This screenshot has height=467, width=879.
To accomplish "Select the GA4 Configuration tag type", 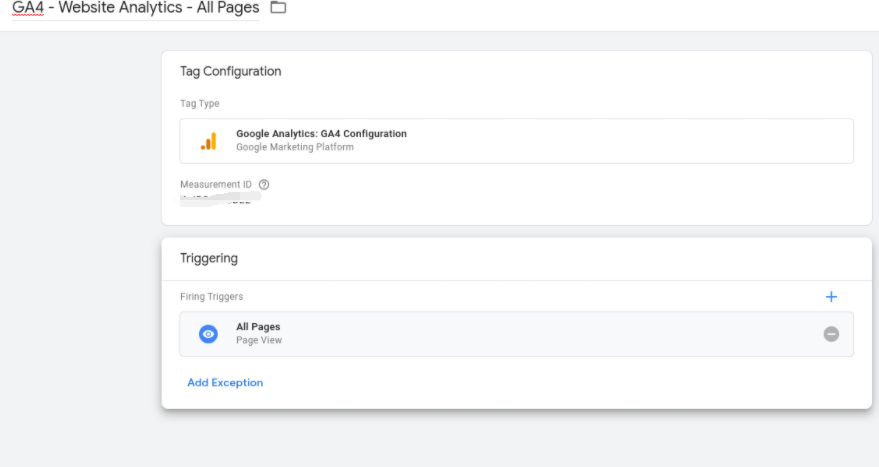I will pyautogui.click(x=516, y=141).
